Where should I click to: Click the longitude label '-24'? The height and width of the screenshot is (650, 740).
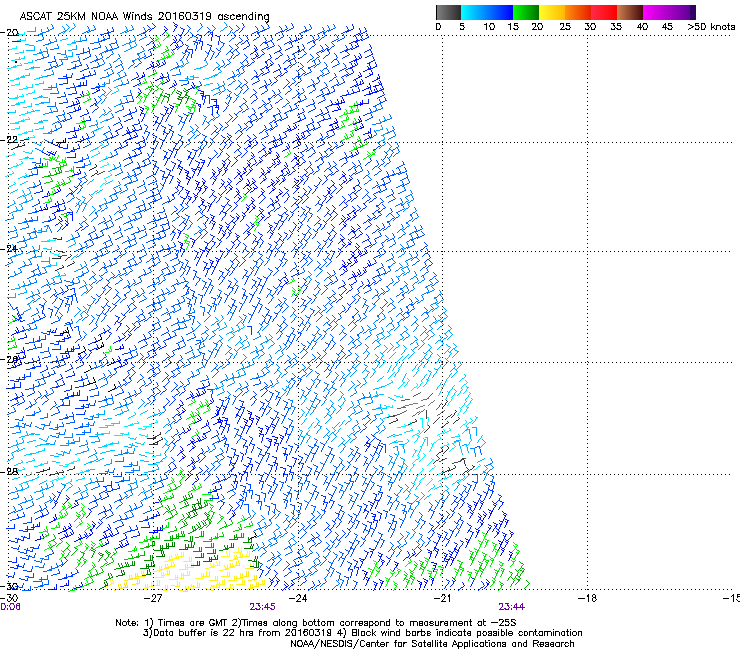pyautogui.click(x=298, y=598)
